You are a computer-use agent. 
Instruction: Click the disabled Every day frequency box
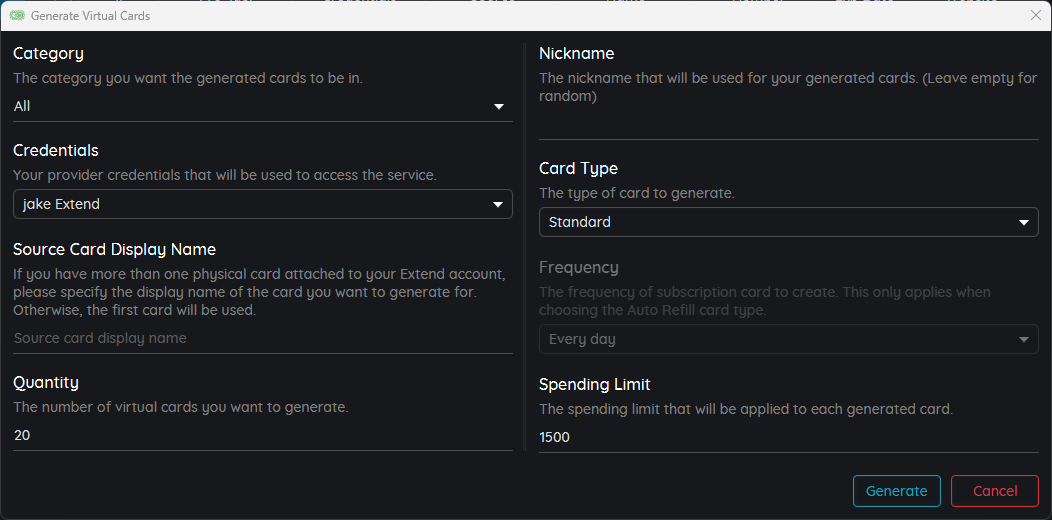coord(788,339)
